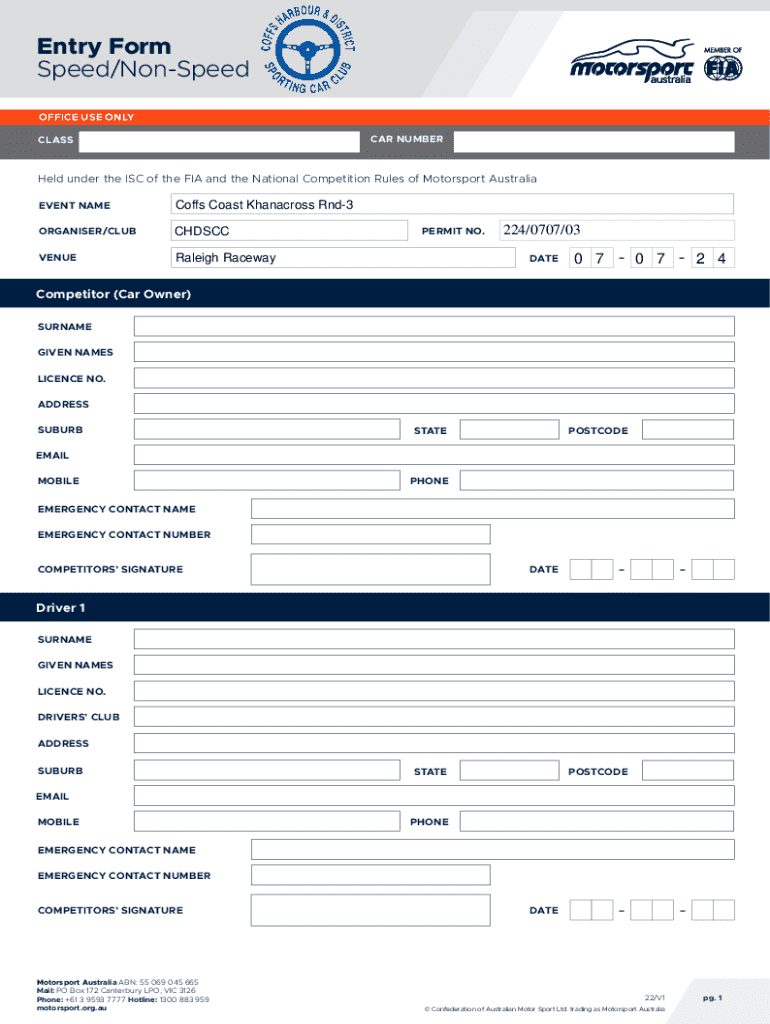
Task: Select the Driver 1 Email field
Action: pos(434,796)
